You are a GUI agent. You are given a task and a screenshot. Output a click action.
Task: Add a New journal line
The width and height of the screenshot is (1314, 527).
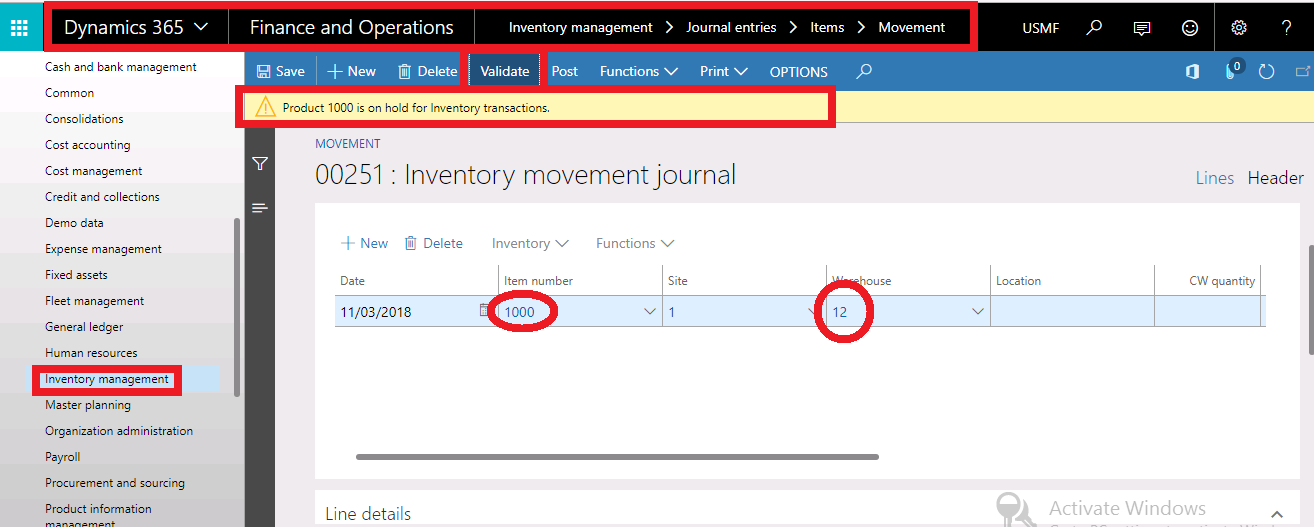(x=364, y=243)
